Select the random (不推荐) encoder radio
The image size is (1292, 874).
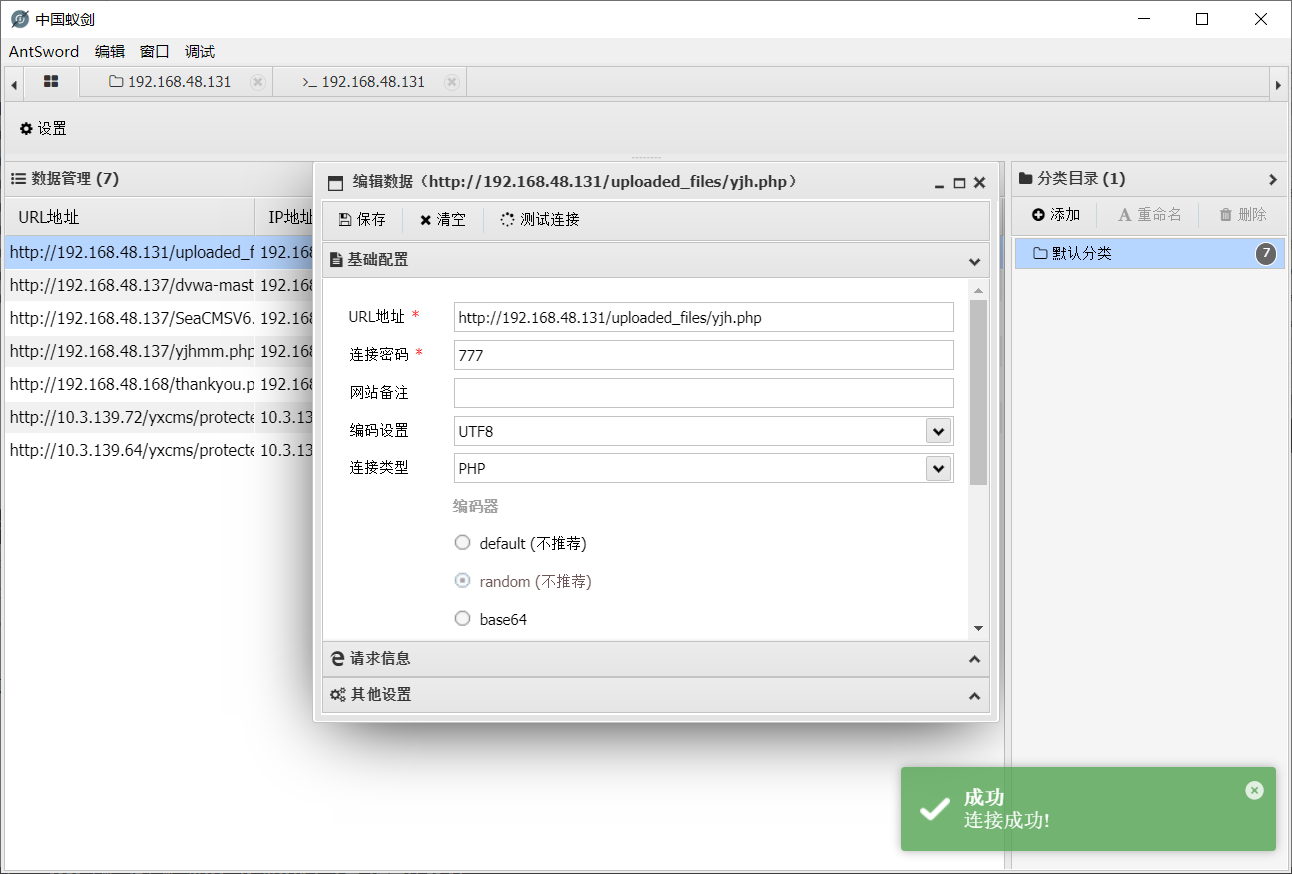[462, 580]
